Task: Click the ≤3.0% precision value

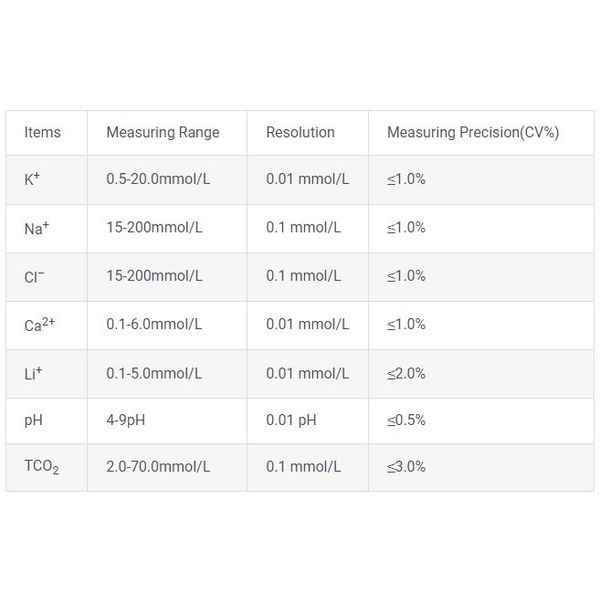Action: [x=406, y=466]
